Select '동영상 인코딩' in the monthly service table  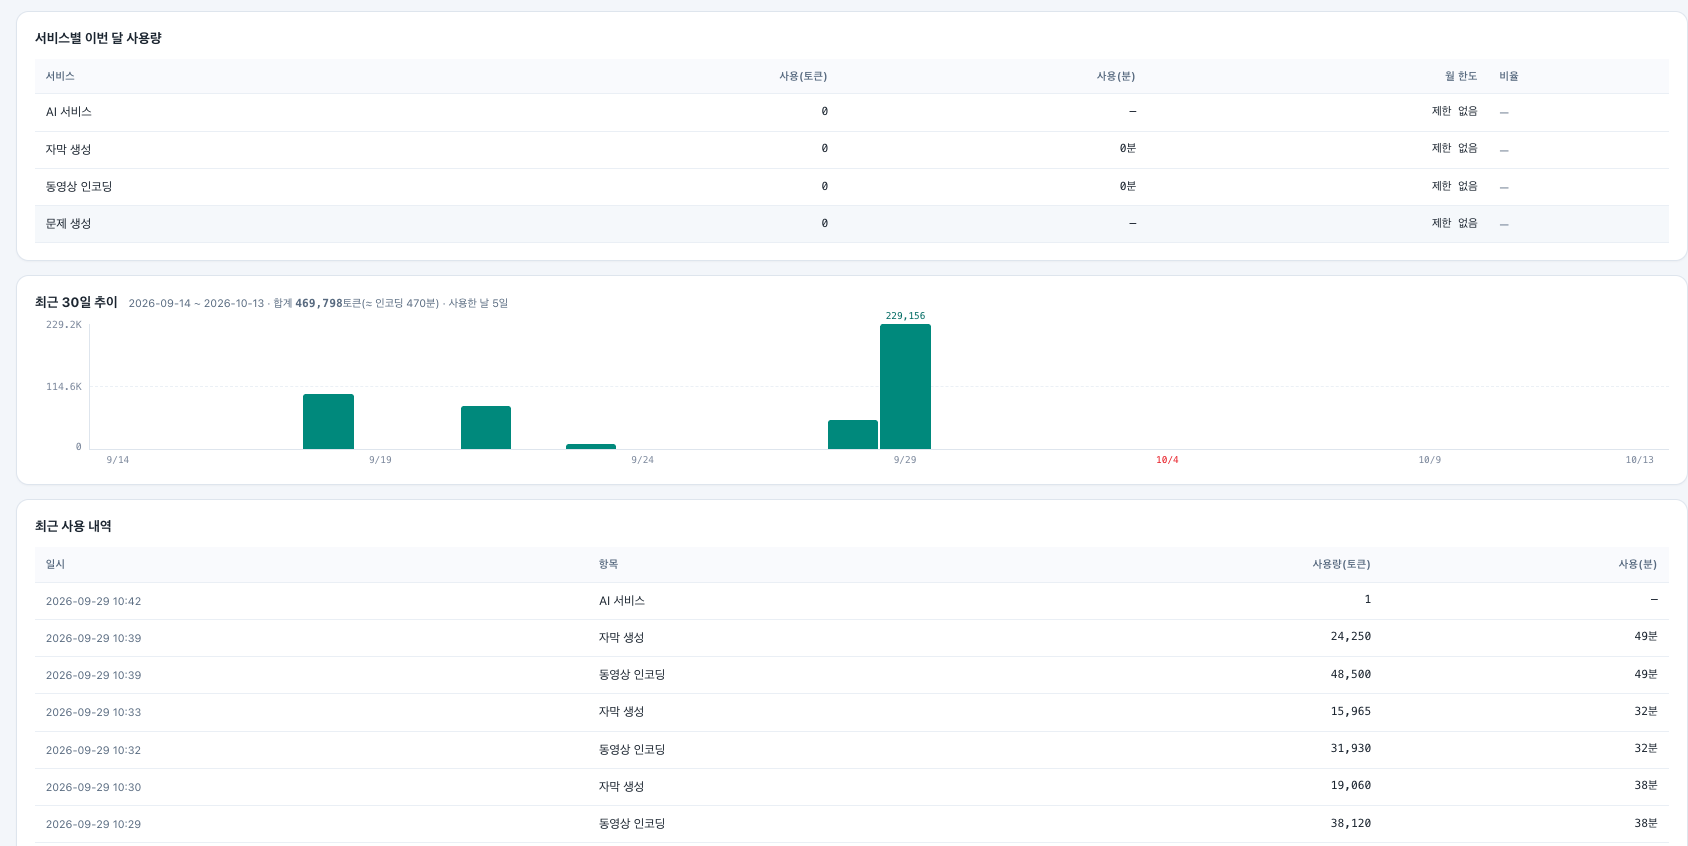tap(79, 187)
